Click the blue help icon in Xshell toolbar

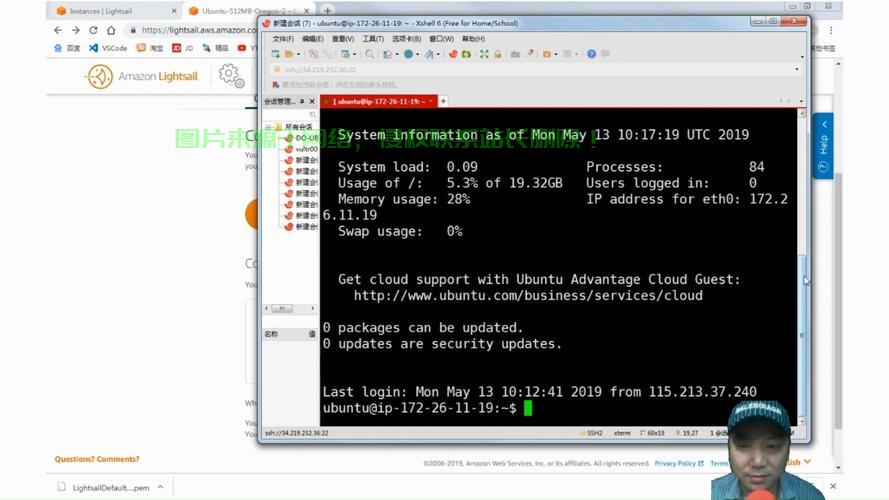click(591, 54)
